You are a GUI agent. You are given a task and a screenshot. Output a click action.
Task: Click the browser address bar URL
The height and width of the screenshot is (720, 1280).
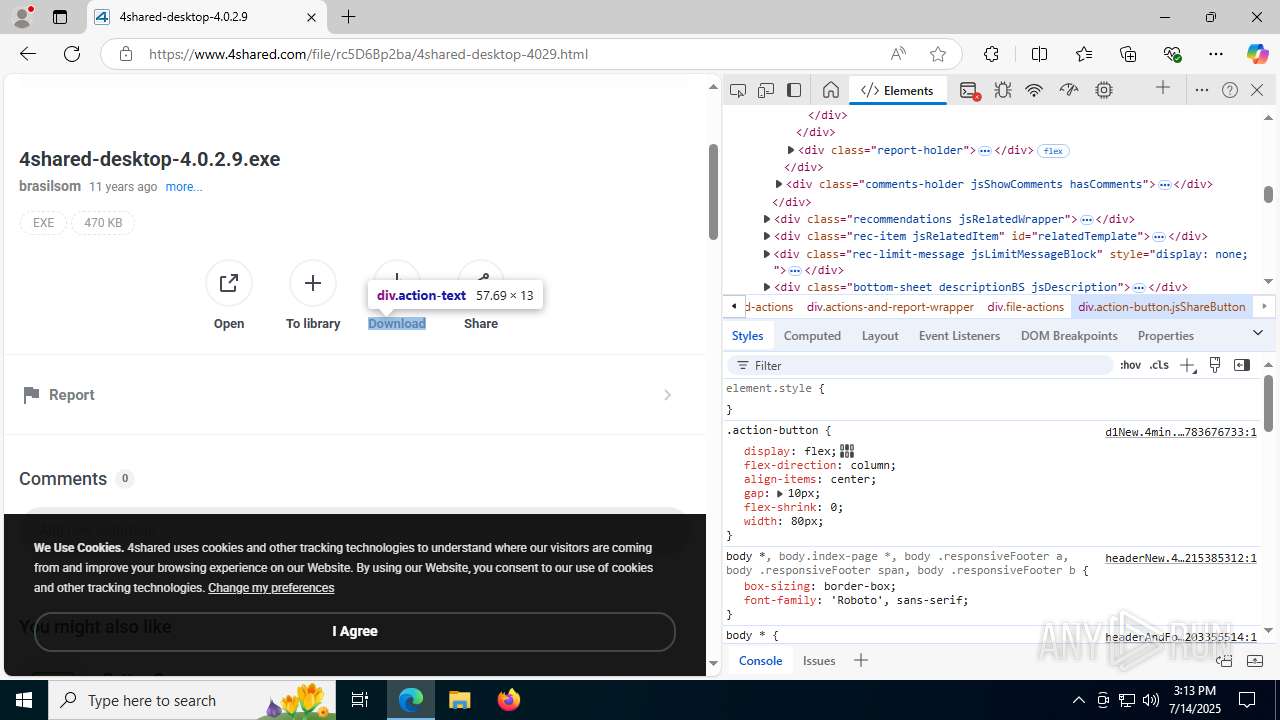(368, 54)
